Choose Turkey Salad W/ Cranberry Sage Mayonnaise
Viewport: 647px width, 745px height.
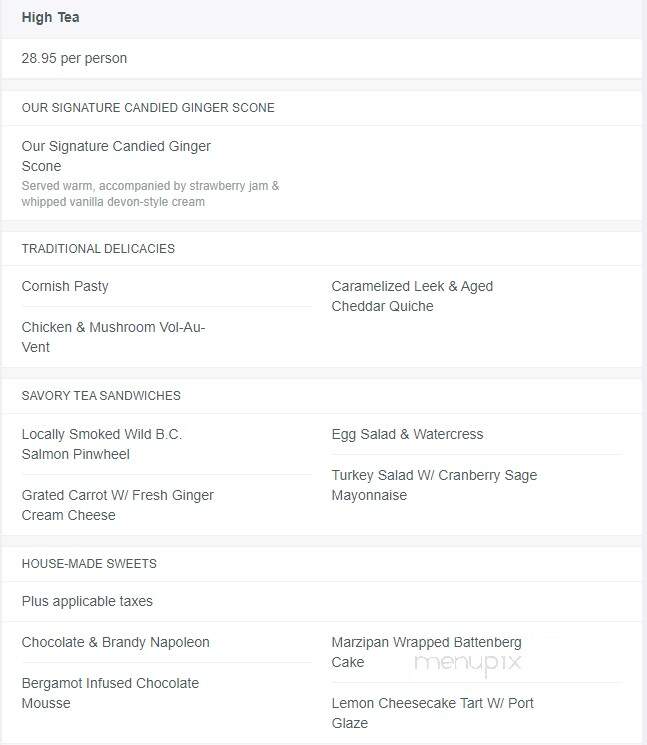click(434, 485)
